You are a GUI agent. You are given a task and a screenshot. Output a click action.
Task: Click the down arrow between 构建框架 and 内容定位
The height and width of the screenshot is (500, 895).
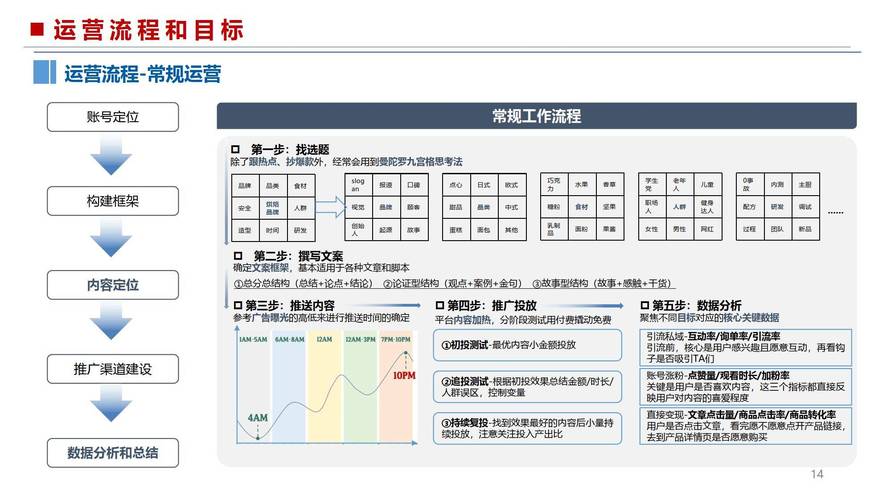[x=111, y=239]
